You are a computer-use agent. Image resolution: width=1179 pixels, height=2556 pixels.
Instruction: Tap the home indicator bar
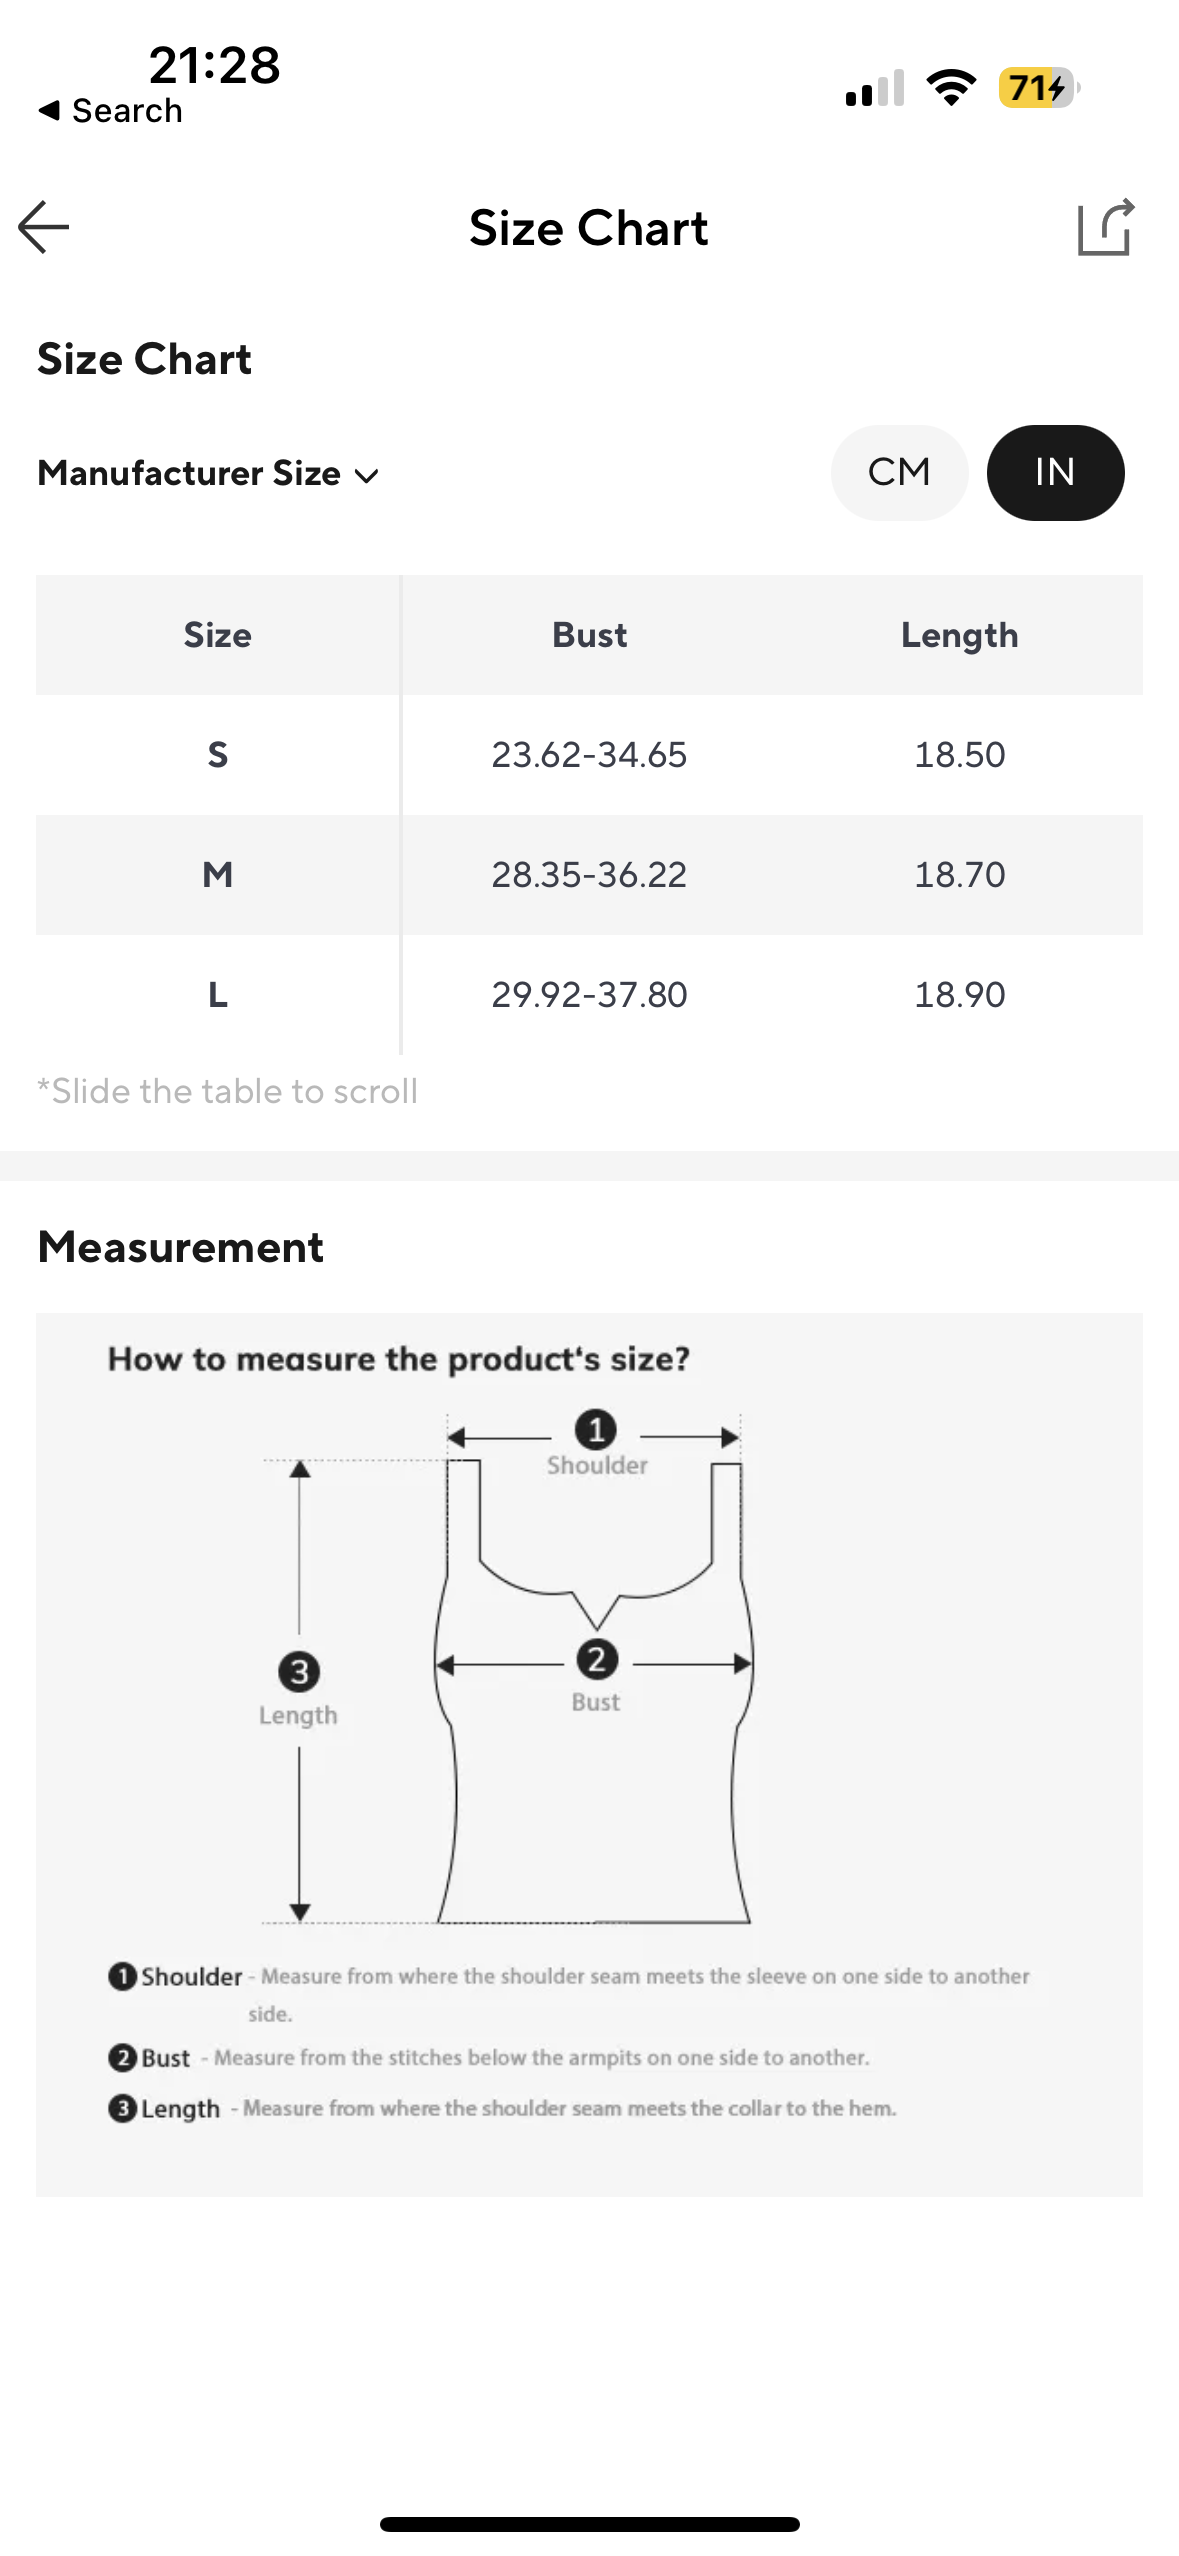(x=589, y=2524)
